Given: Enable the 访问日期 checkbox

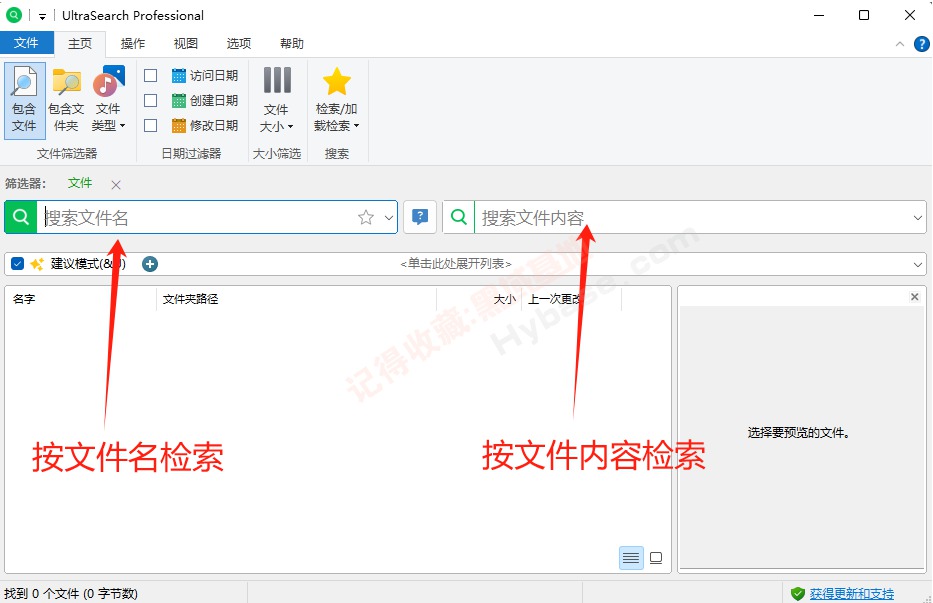Looking at the screenshot, I should pyautogui.click(x=151, y=76).
